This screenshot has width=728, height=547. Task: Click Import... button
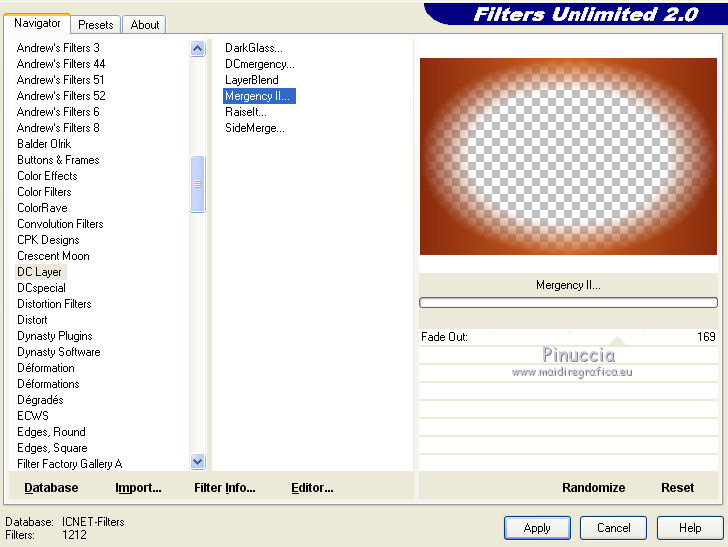tap(138, 488)
